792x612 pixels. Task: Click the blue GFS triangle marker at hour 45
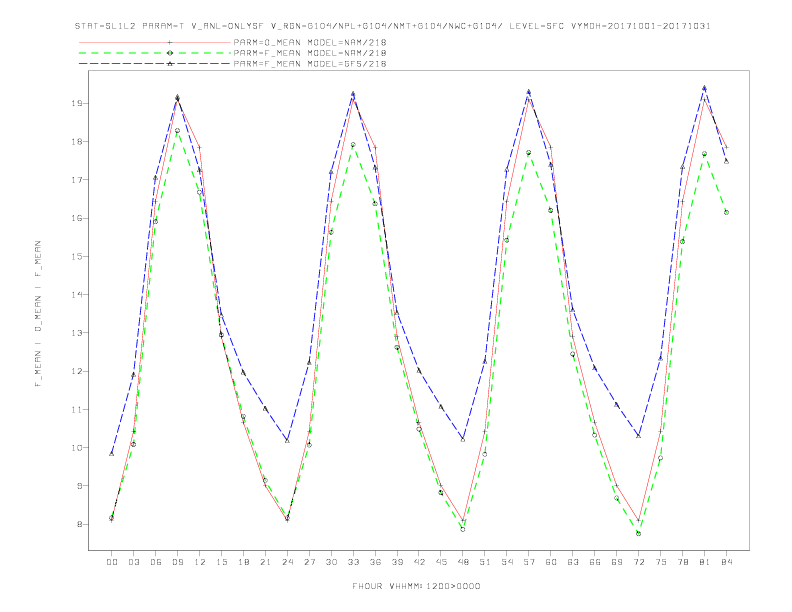click(441, 406)
